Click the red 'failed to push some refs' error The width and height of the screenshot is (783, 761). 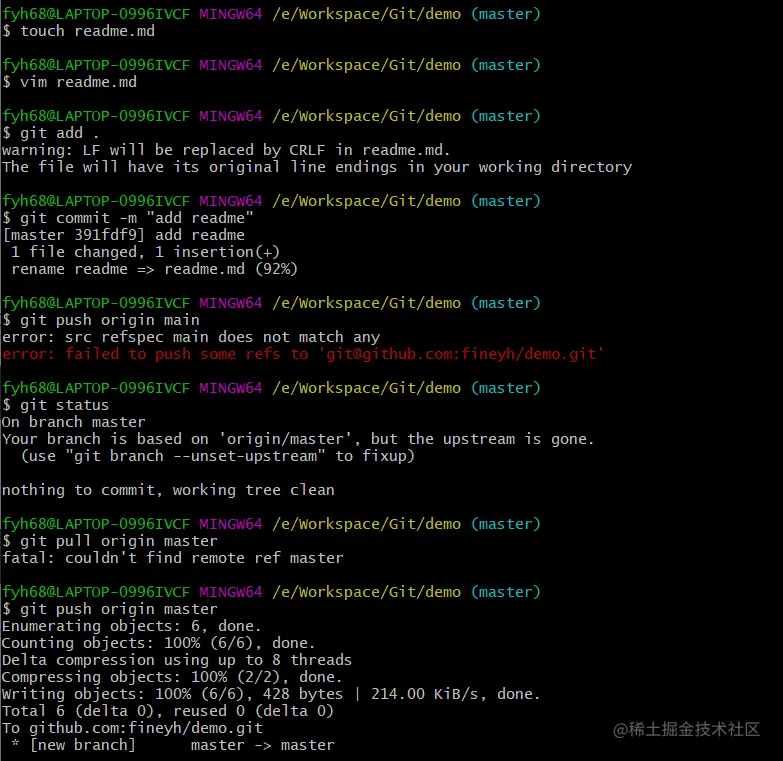coord(303,354)
